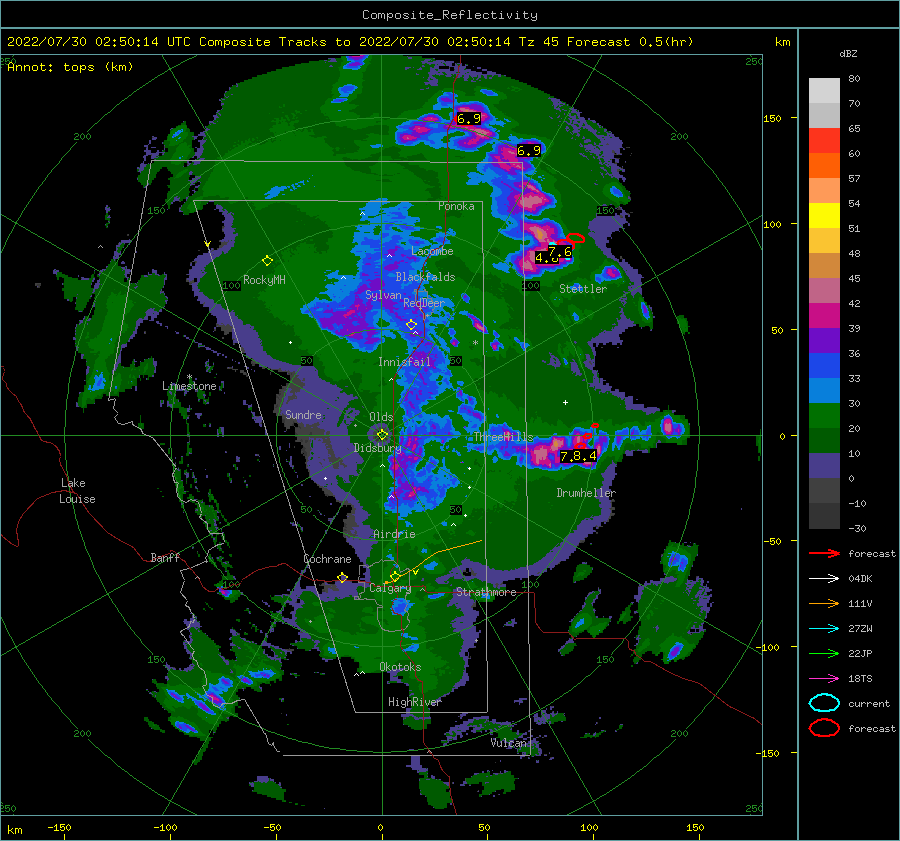The height and width of the screenshot is (841, 900).
Task: Select the 'Didsbury' city label
Action: [378, 448]
